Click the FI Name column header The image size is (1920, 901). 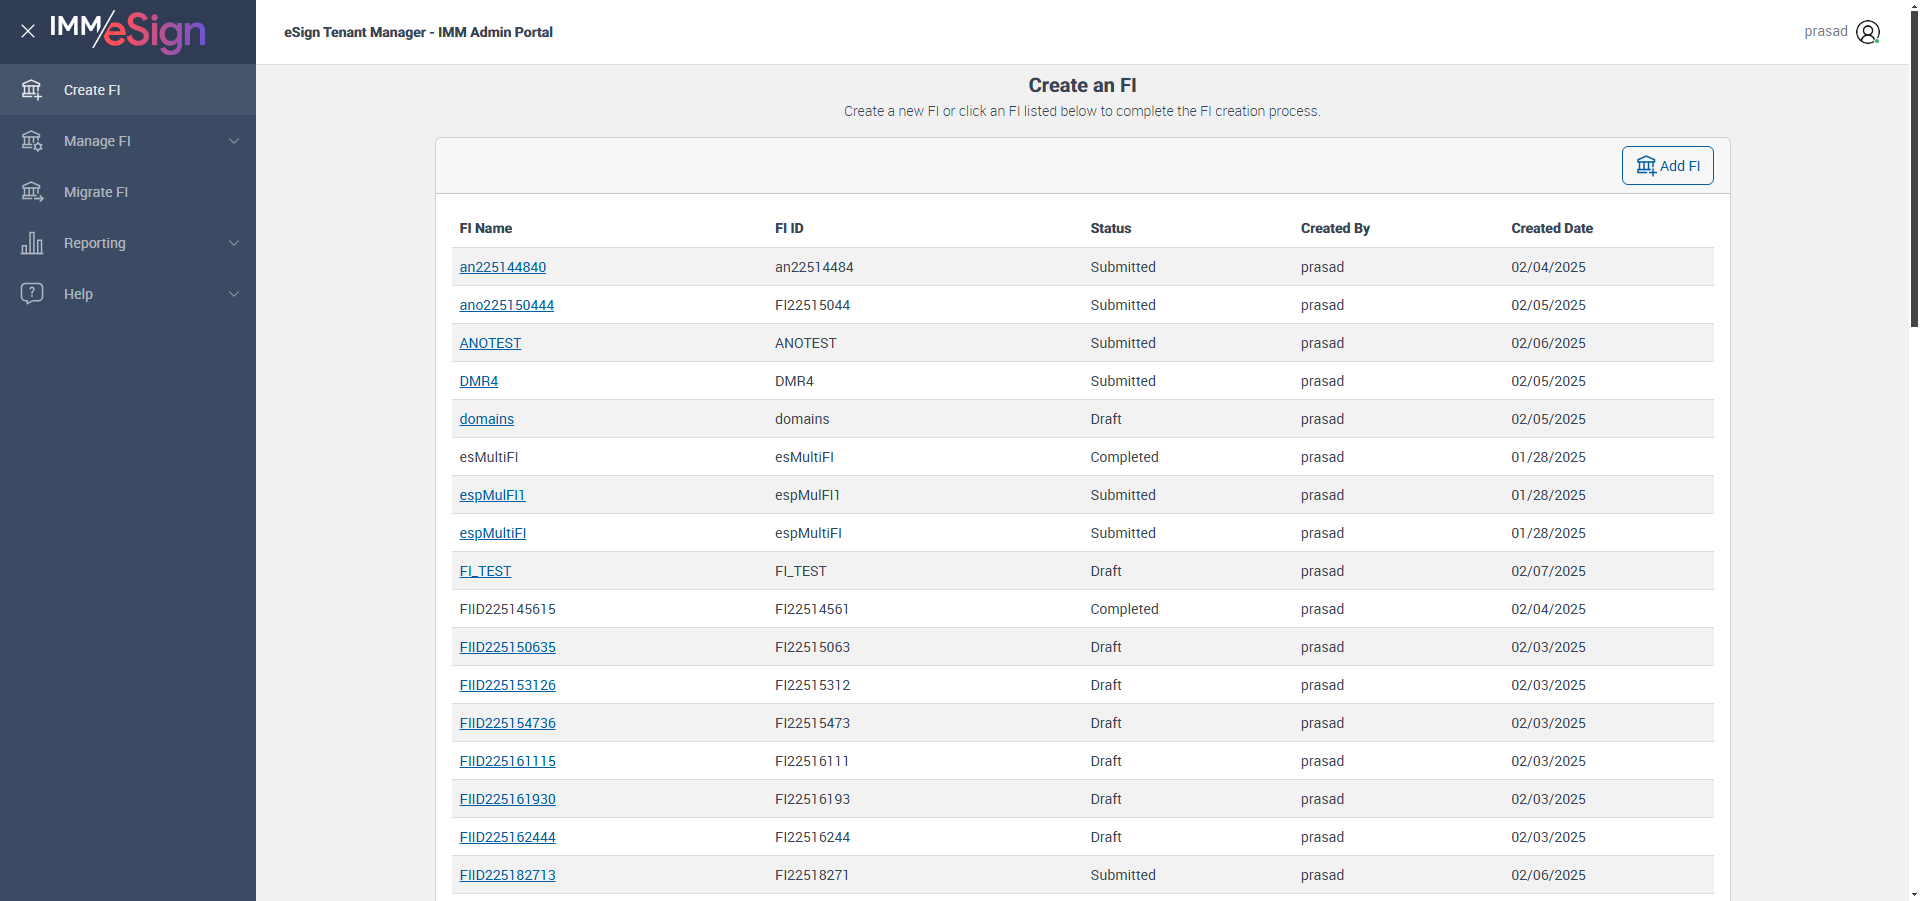(x=485, y=228)
